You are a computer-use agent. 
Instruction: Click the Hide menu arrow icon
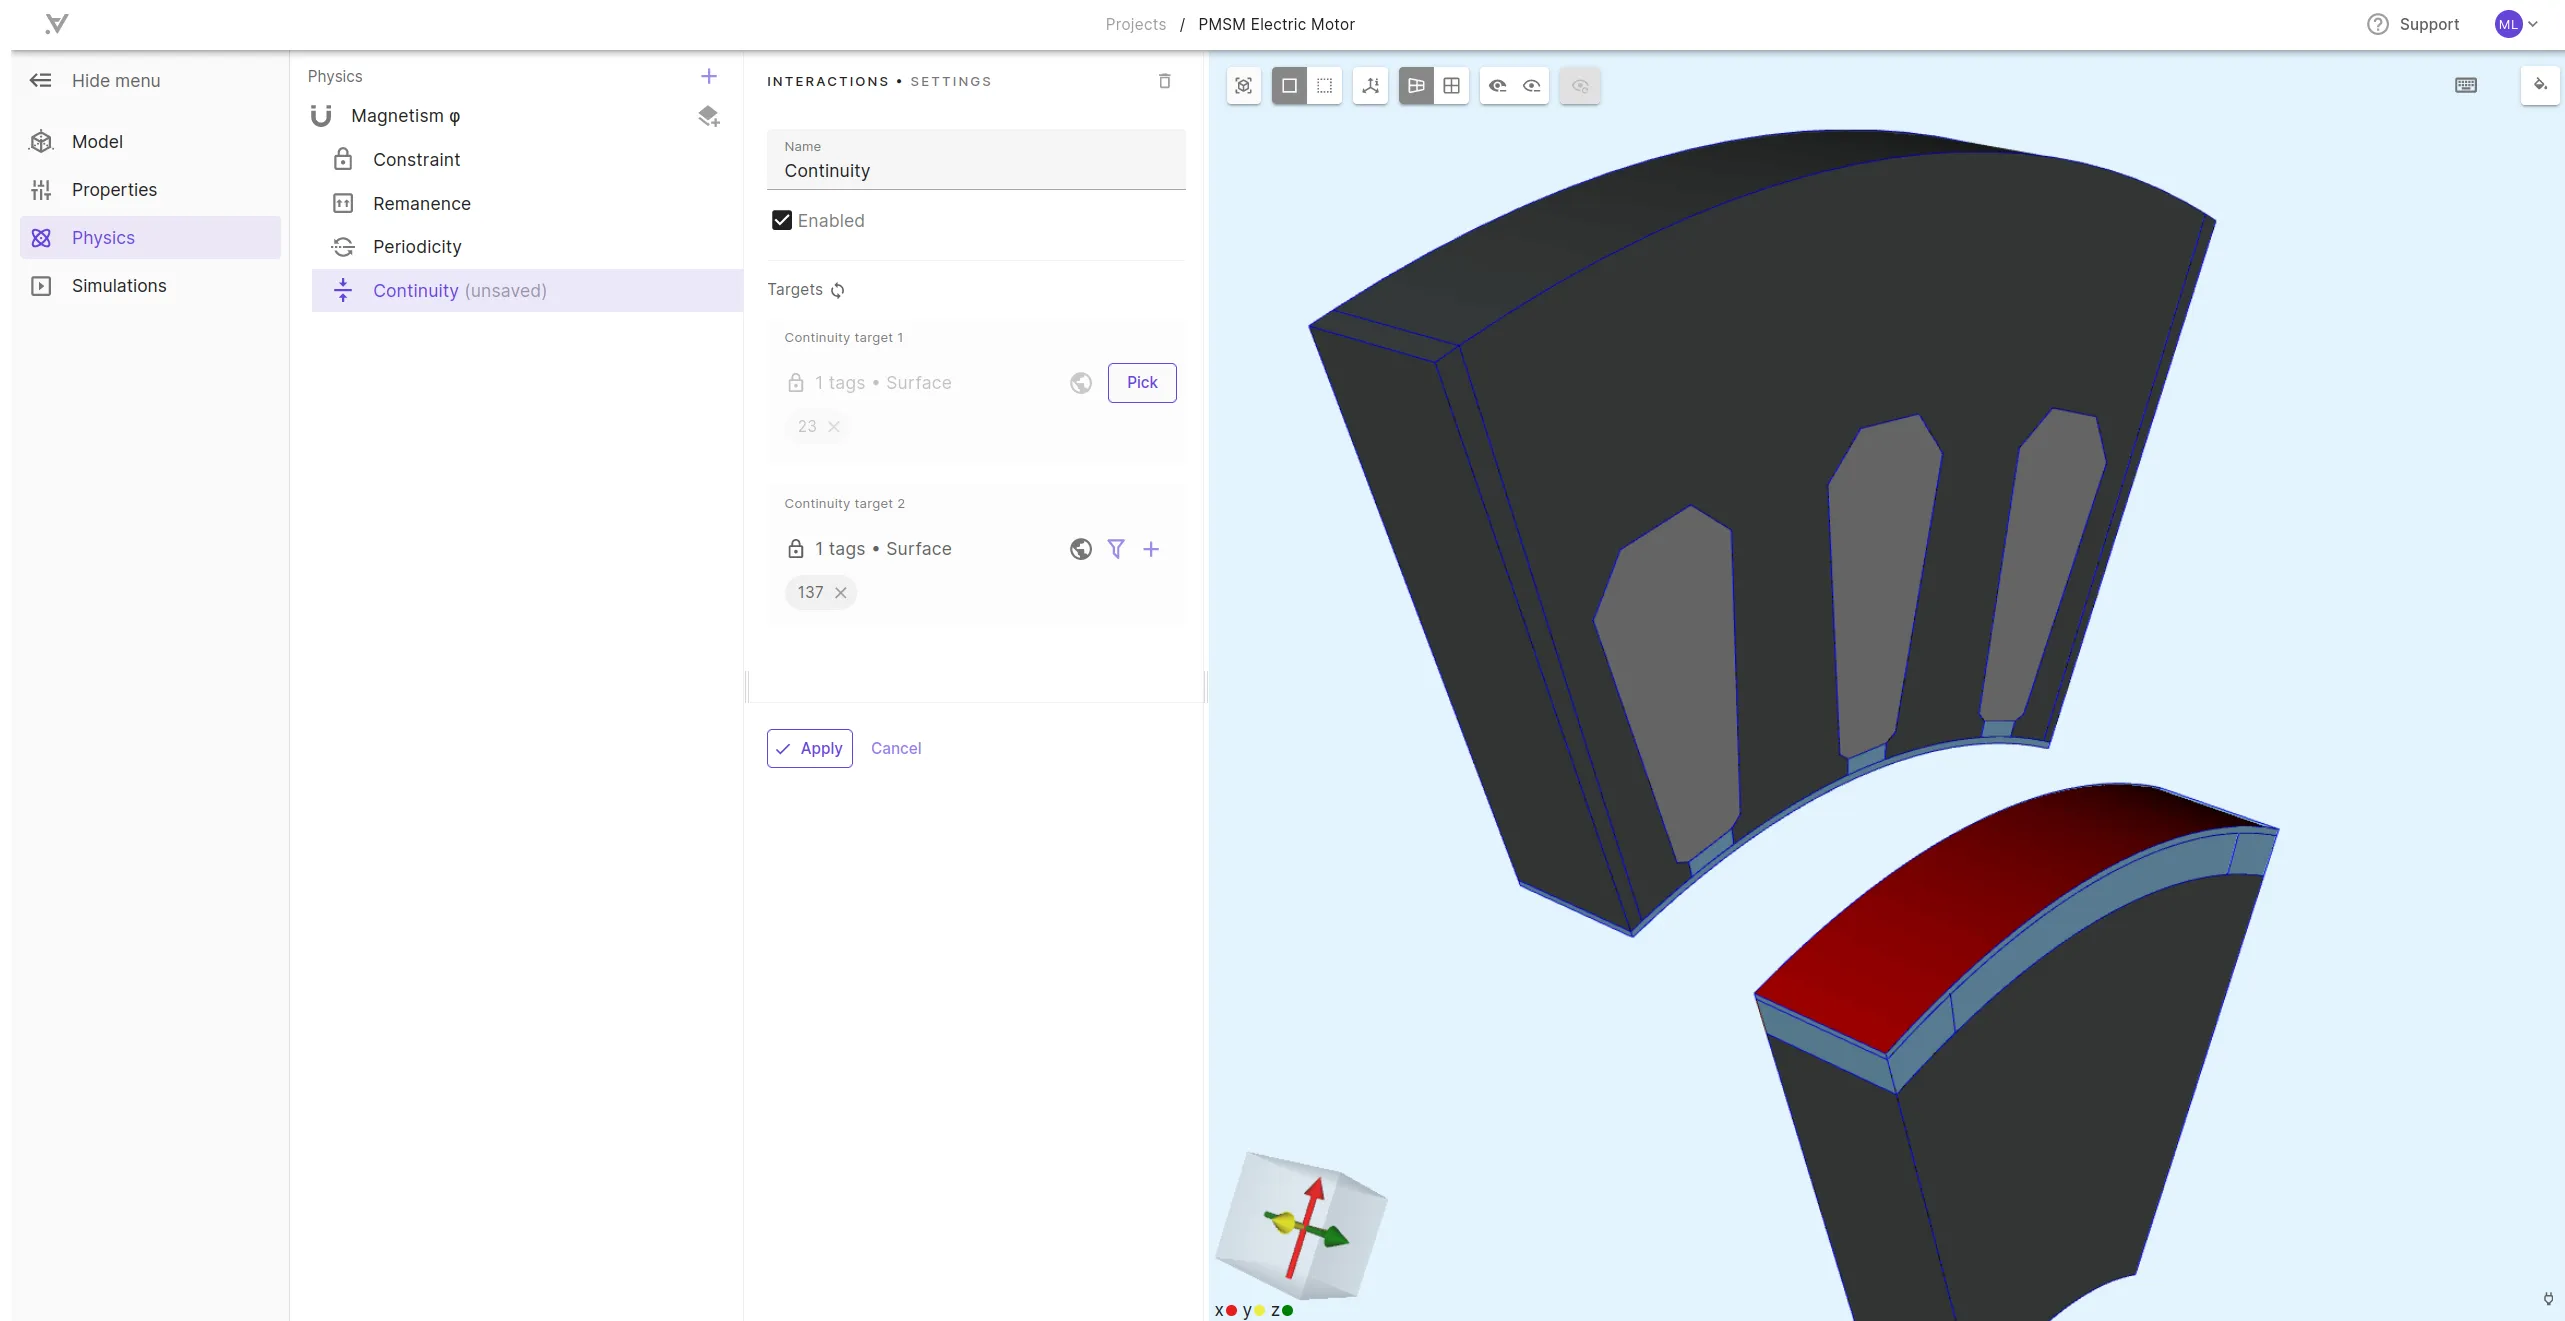click(40, 81)
